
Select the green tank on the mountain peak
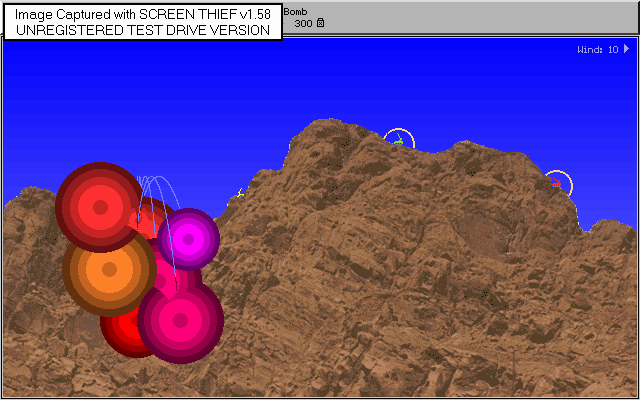click(x=398, y=141)
